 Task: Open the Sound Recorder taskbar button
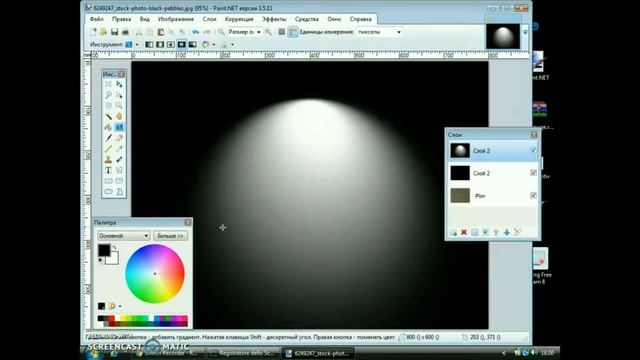167,353
